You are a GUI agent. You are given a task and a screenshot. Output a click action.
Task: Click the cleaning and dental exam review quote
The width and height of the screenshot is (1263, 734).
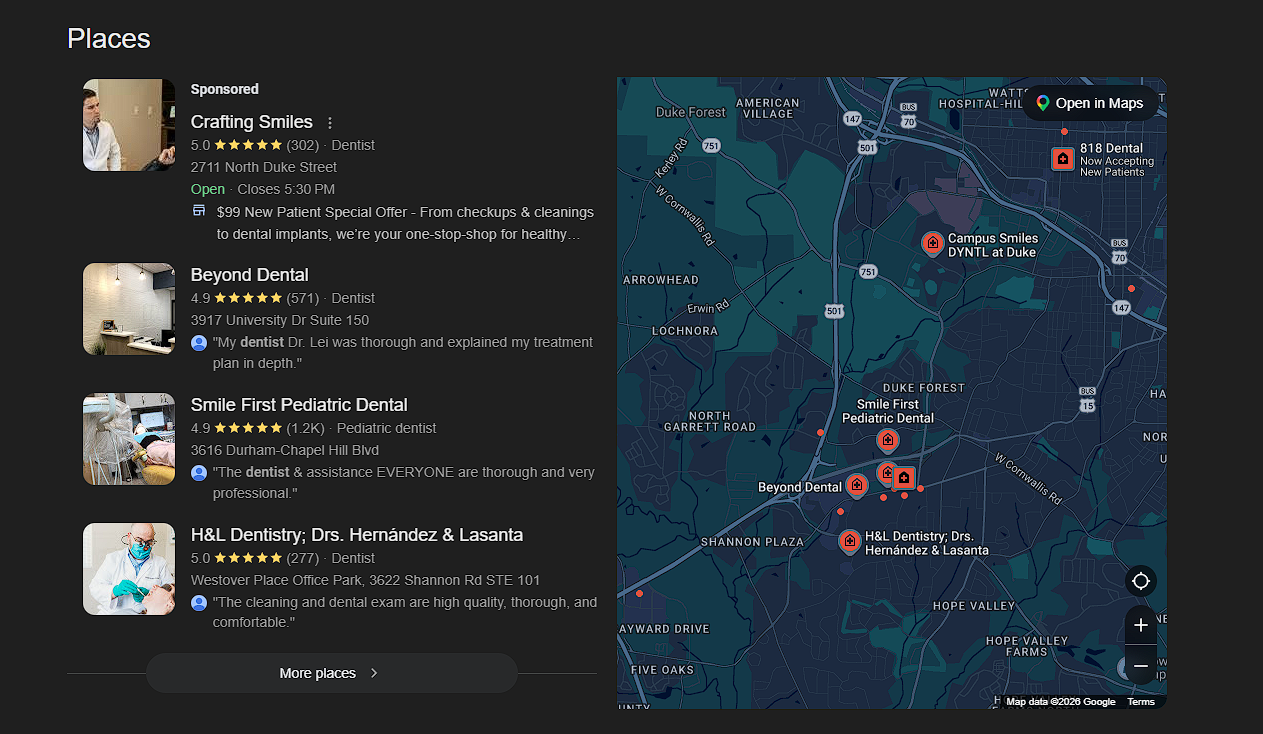tap(405, 613)
